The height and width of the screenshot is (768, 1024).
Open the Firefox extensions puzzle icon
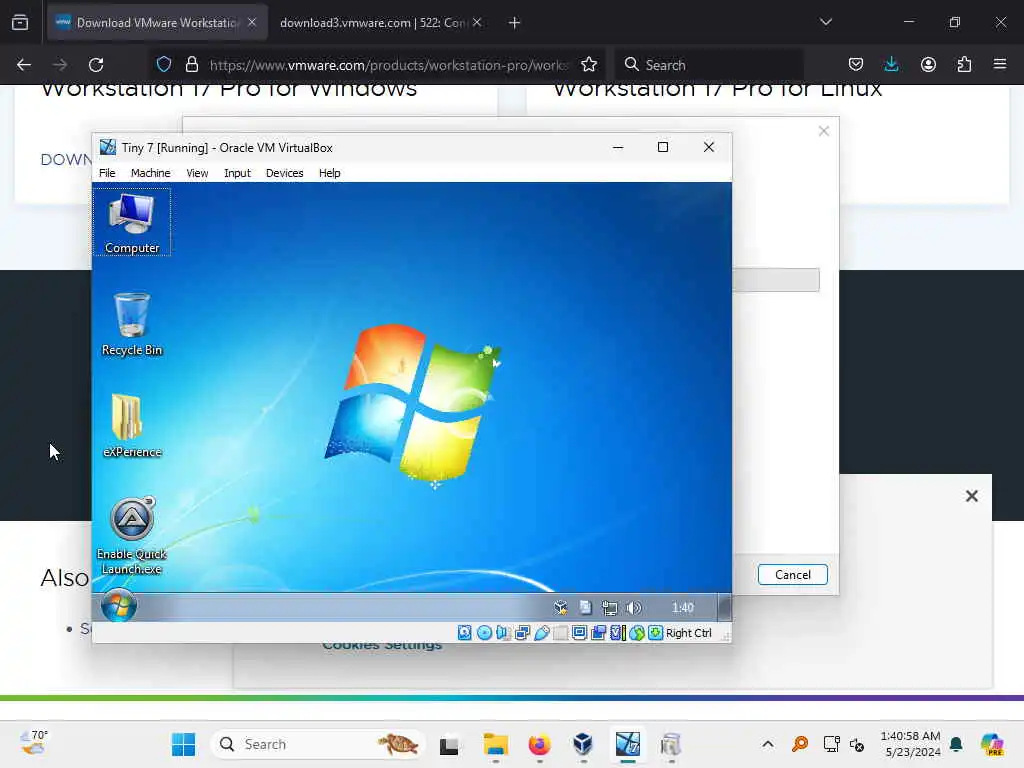tap(964, 65)
